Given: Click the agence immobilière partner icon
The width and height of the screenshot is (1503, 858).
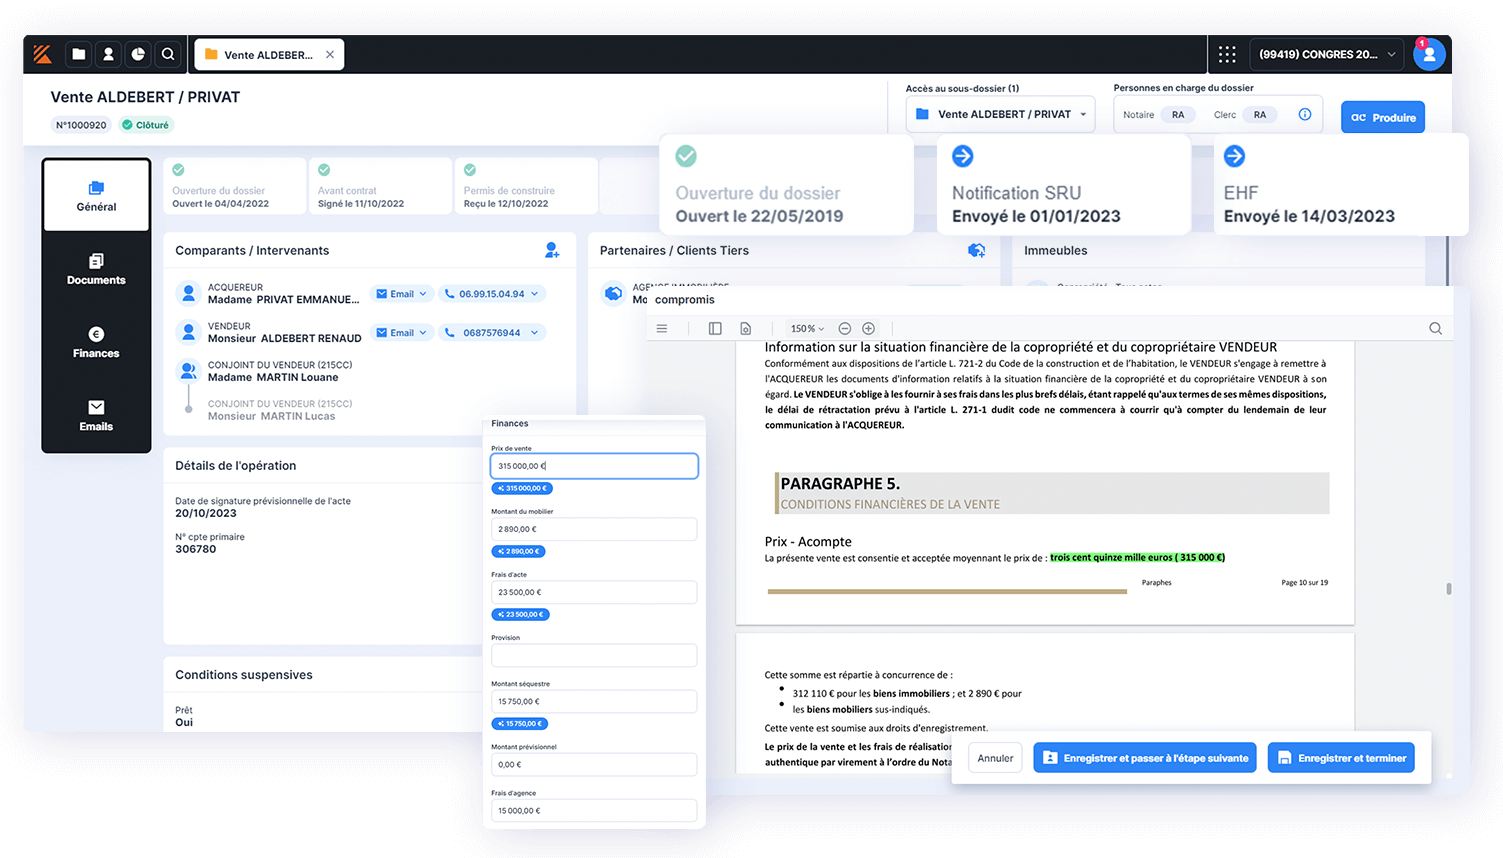Looking at the screenshot, I should click(x=613, y=293).
